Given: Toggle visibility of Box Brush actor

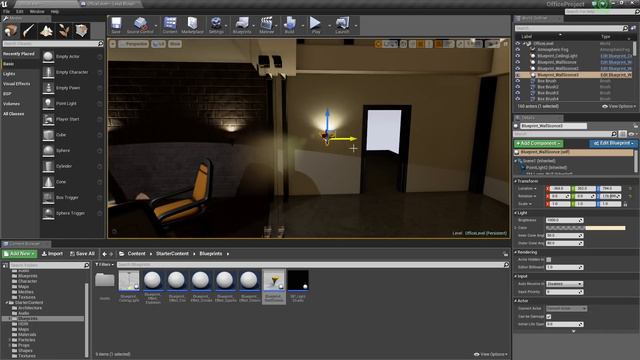Looking at the screenshot, I should coord(518,81).
